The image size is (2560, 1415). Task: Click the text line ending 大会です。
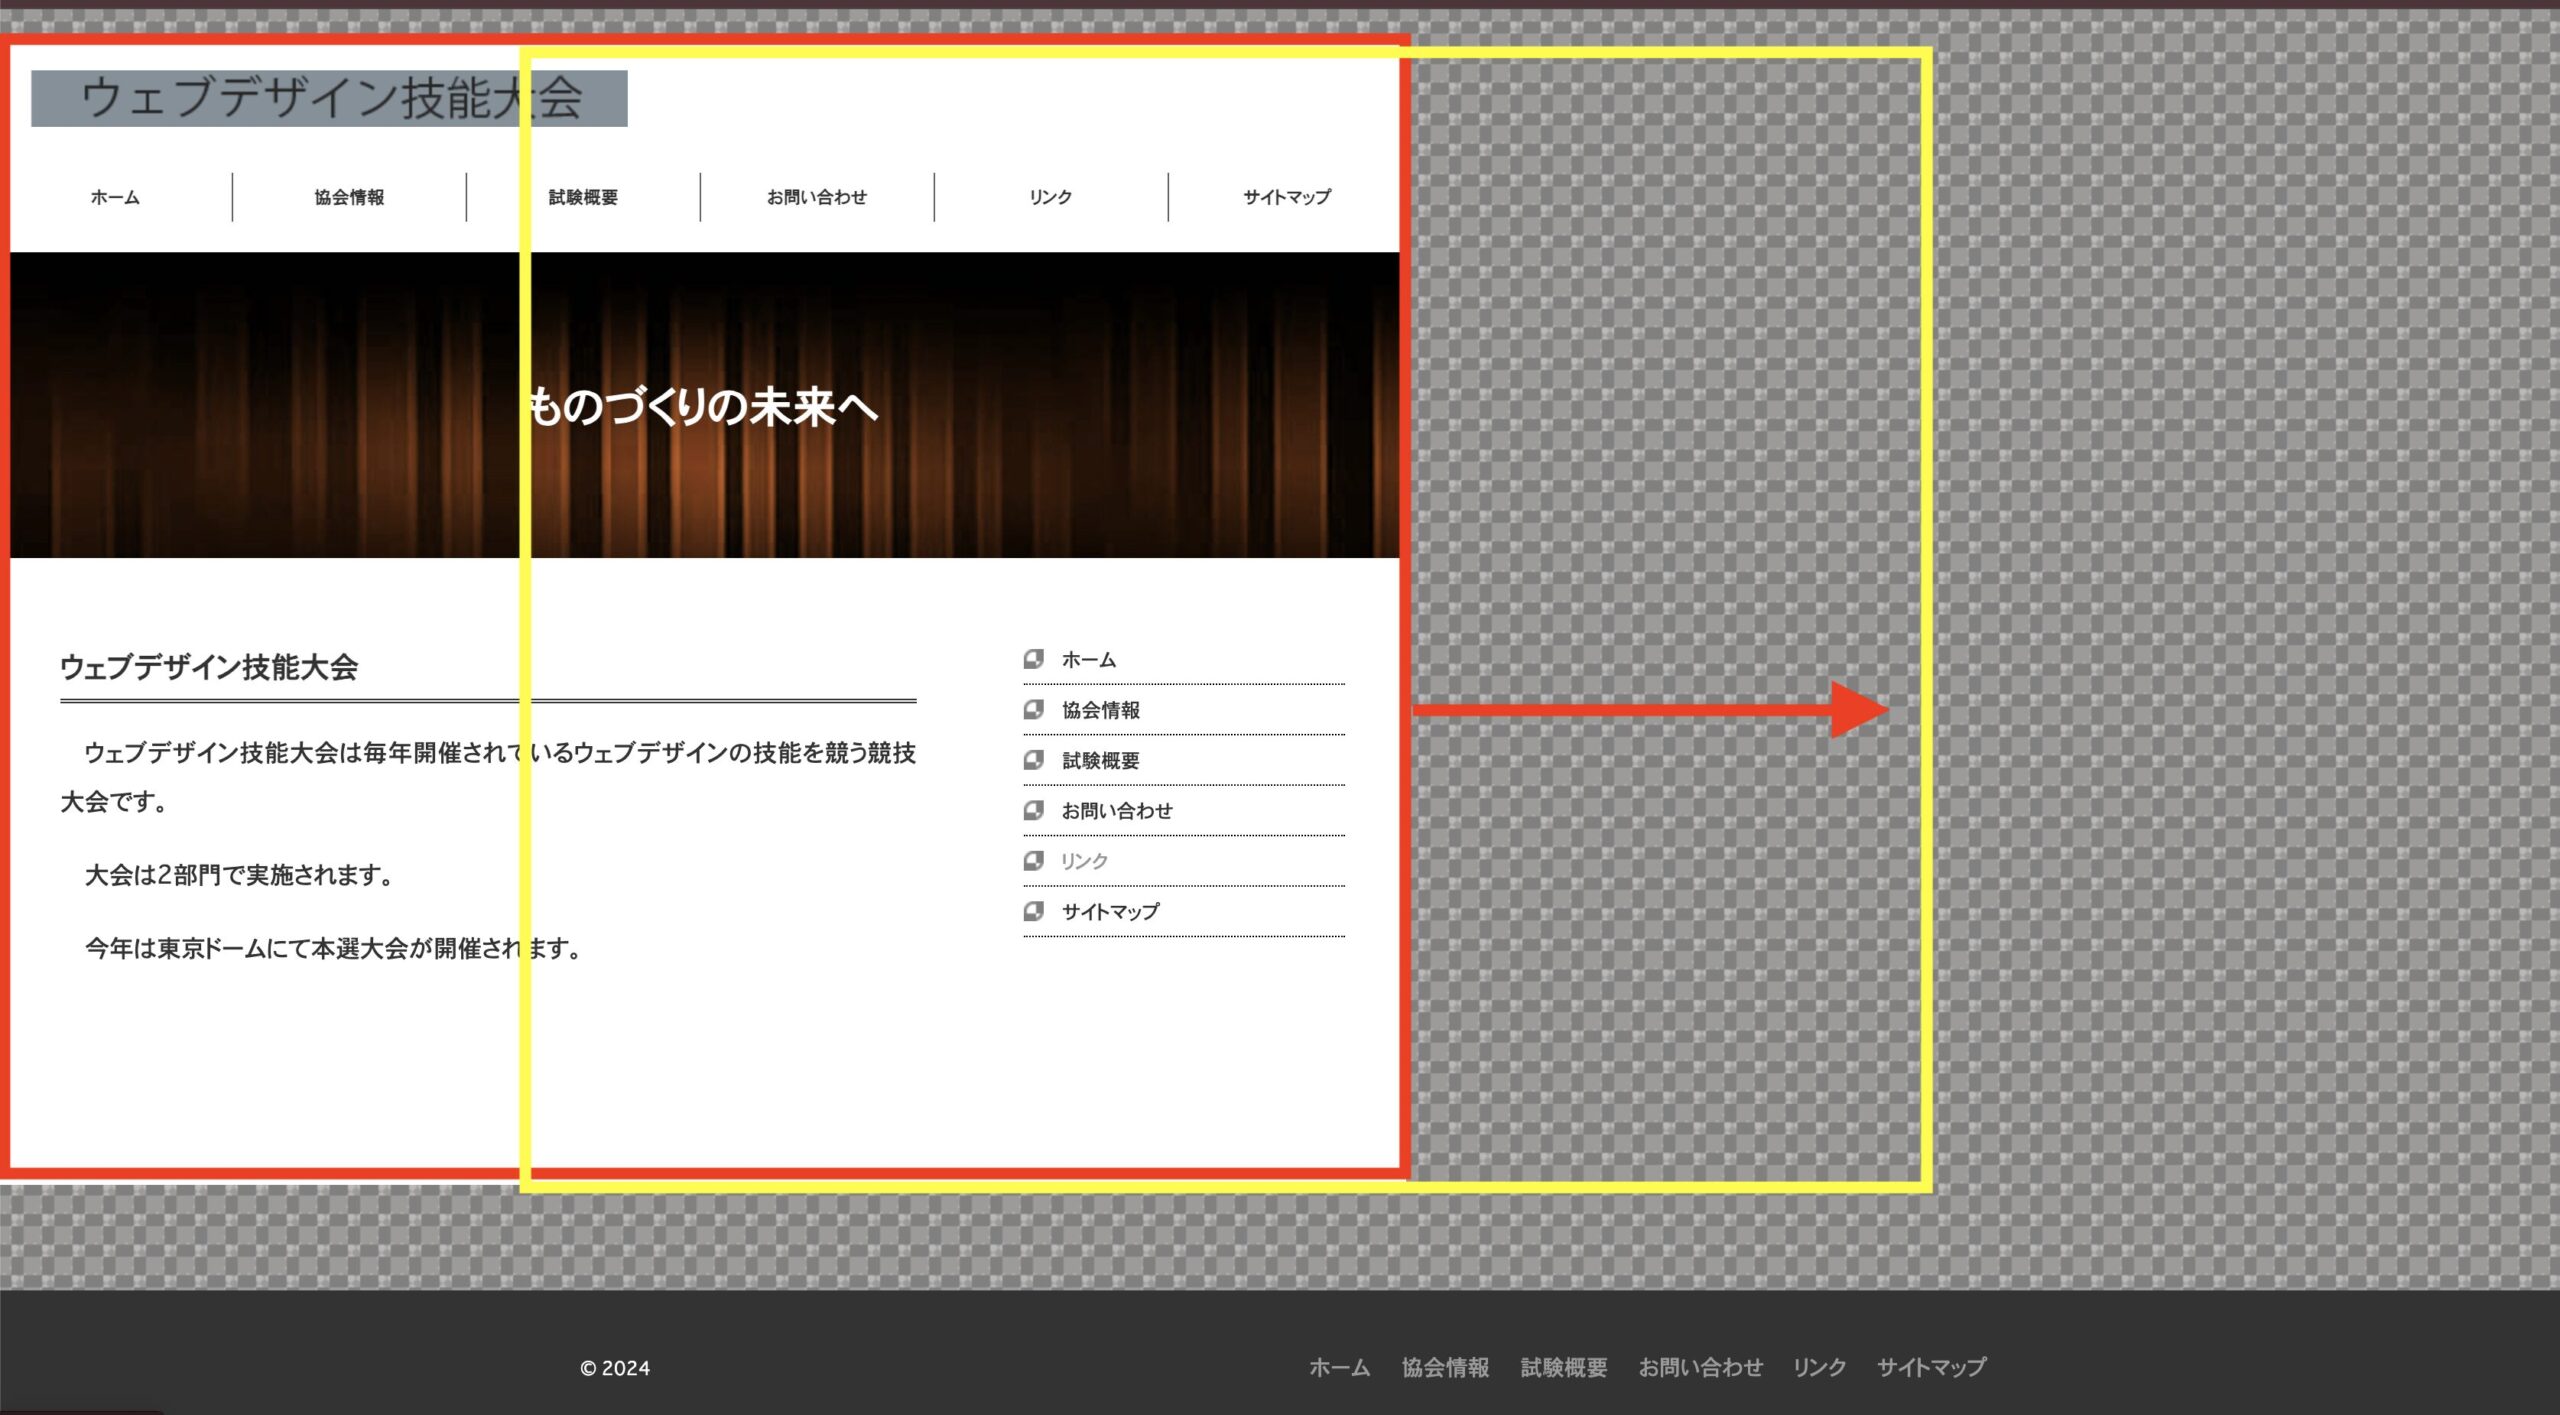pyautogui.click(x=114, y=801)
